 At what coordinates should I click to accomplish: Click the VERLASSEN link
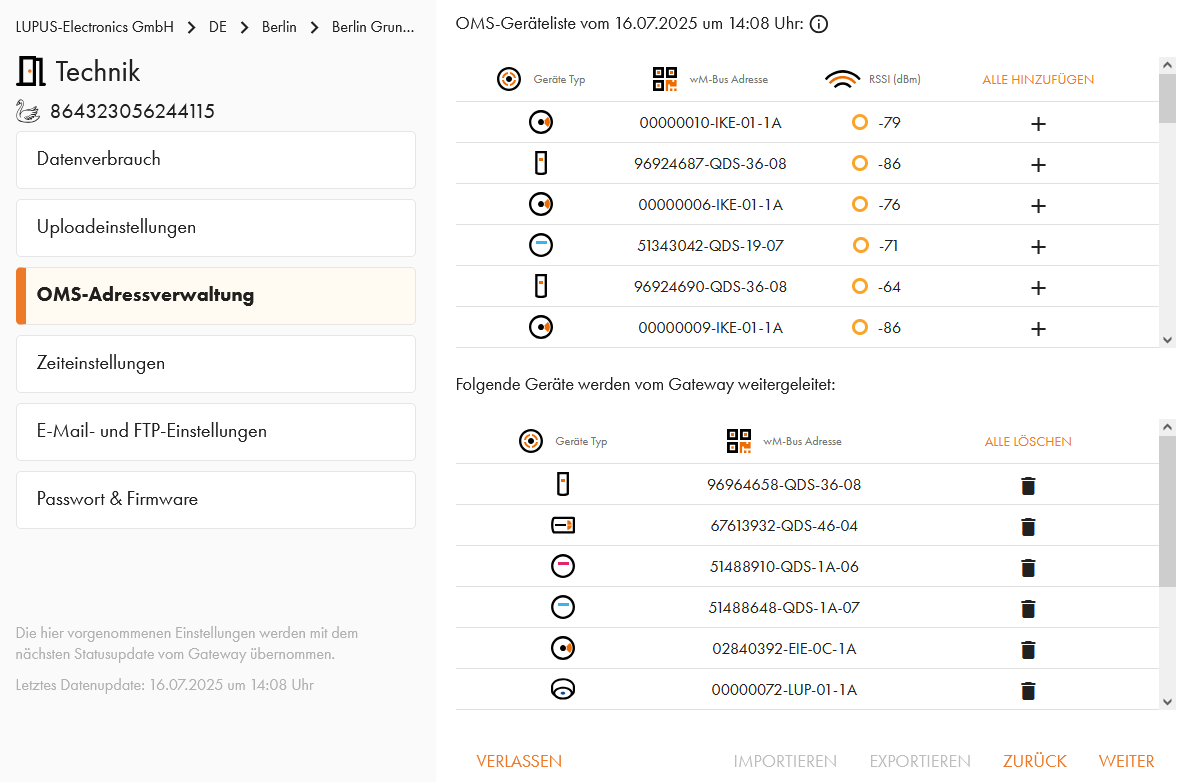(519, 762)
